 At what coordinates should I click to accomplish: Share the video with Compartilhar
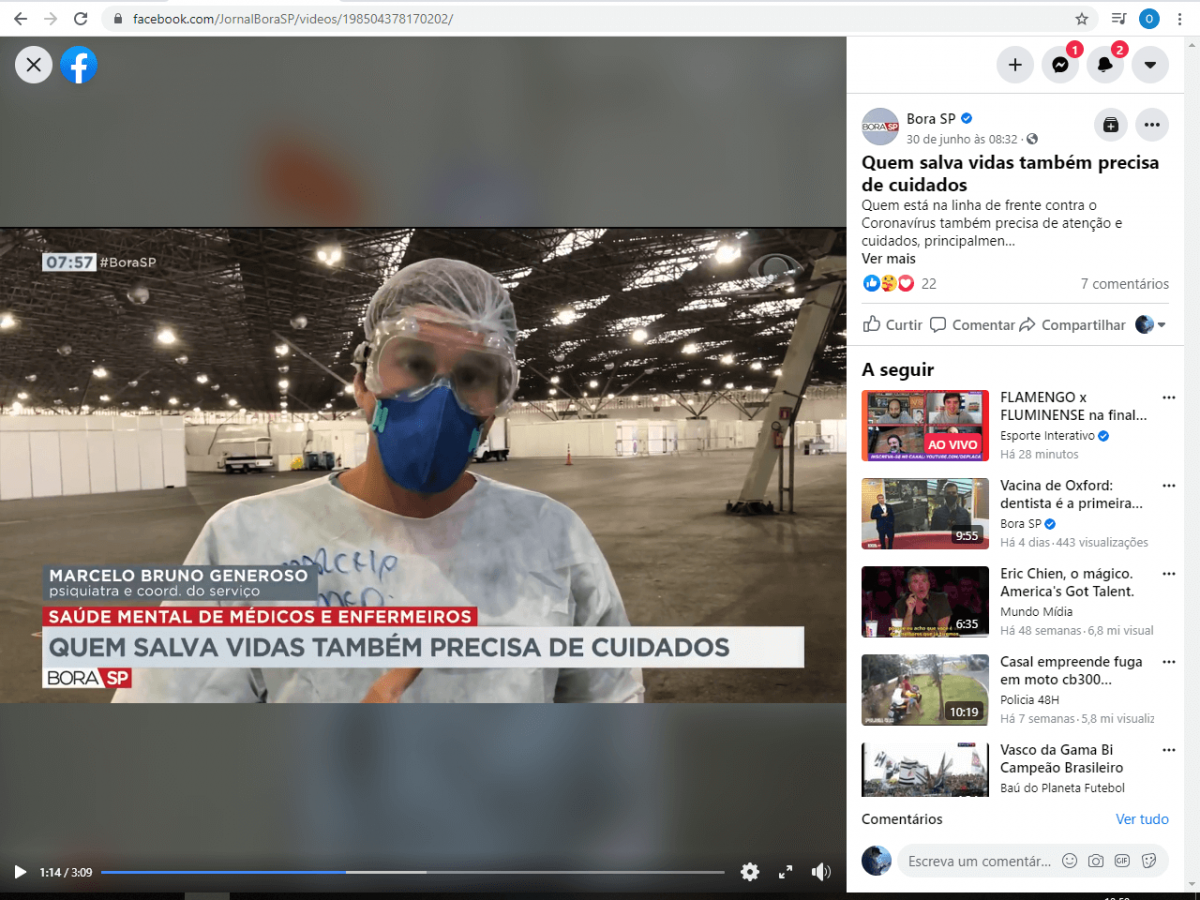(x=1072, y=325)
